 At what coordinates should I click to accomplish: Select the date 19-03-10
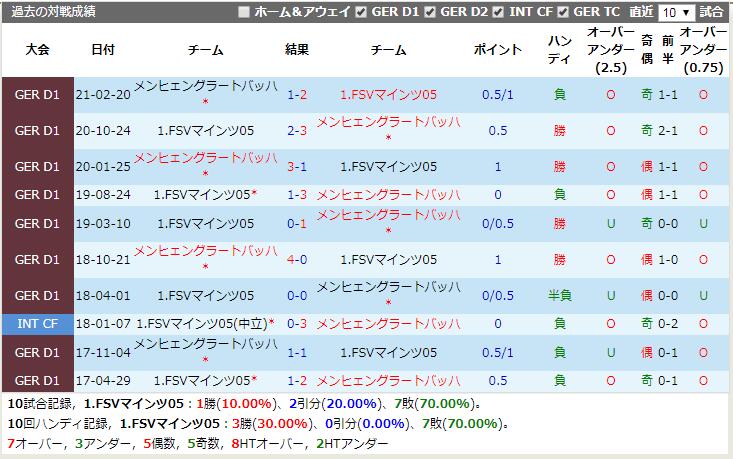pyautogui.click(x=103, y=224)
